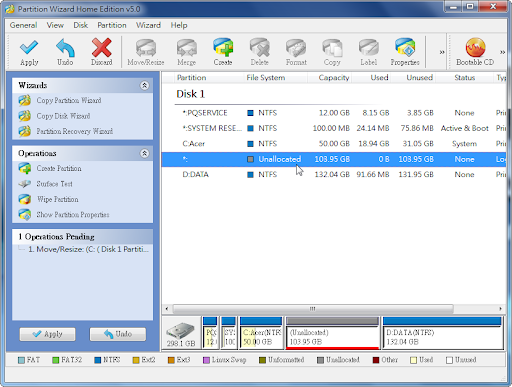Screen dimensions: 512x387
Task: Open Show Partition Properties
Action: [73, 215]
